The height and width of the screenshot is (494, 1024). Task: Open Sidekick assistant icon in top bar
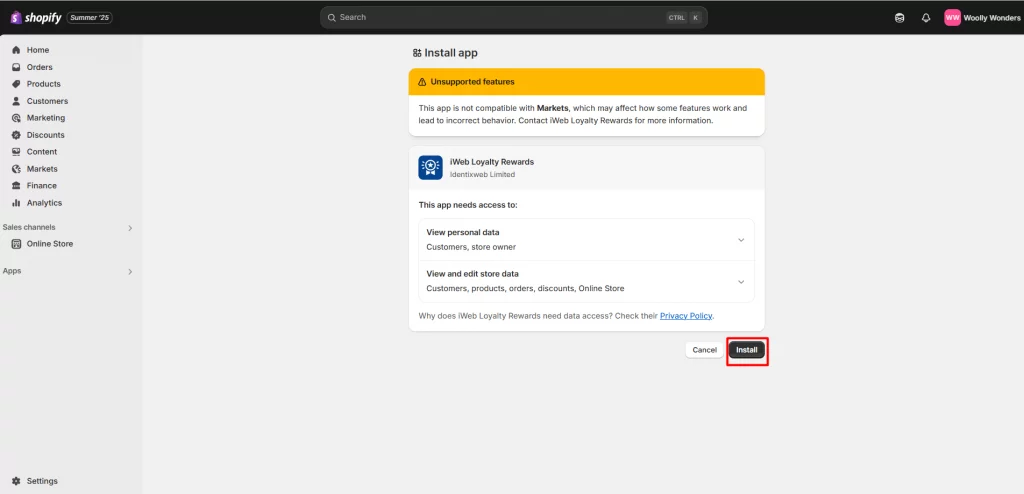[x=900, y=18]
